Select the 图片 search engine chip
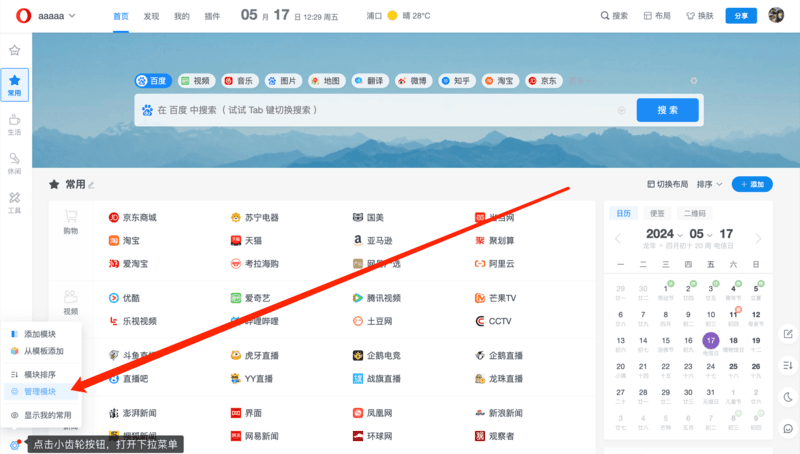This screenshot has width=800, height=454. (x=283, y=81)
